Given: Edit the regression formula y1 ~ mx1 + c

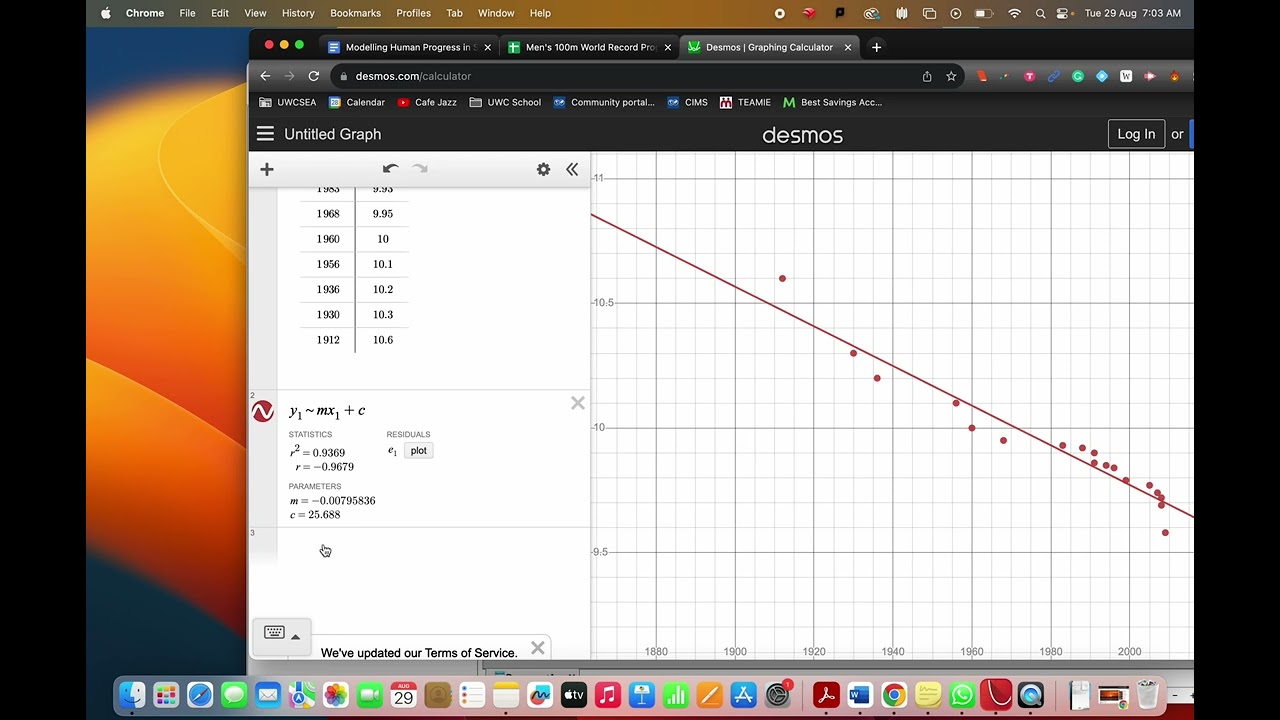Looking at the screenshot, I should click(327, 412).
